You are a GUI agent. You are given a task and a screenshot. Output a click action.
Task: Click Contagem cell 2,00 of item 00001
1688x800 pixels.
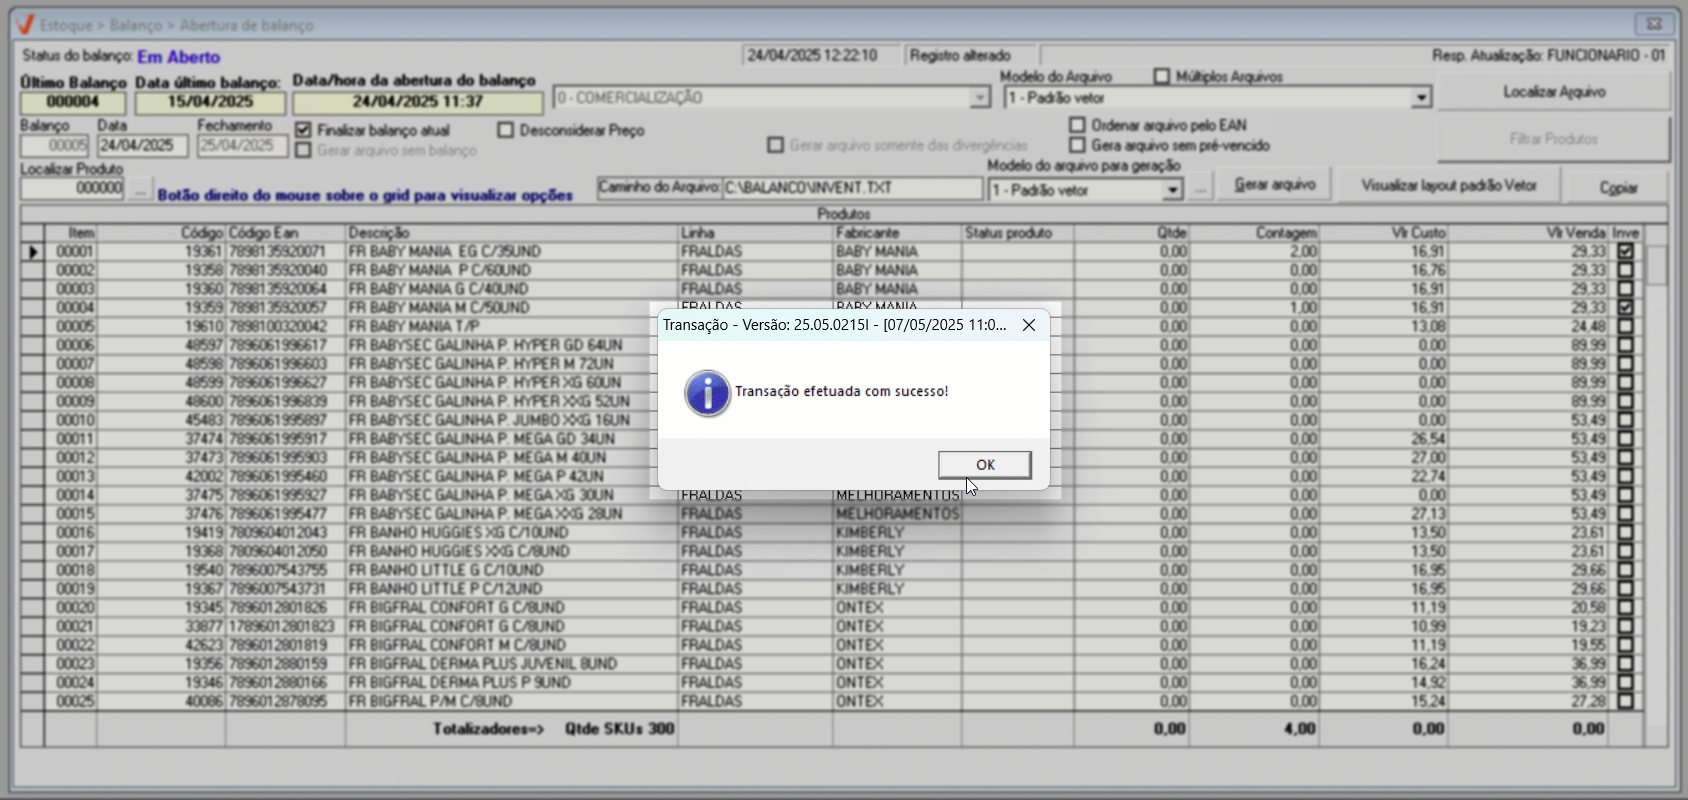coord(1255,252)
